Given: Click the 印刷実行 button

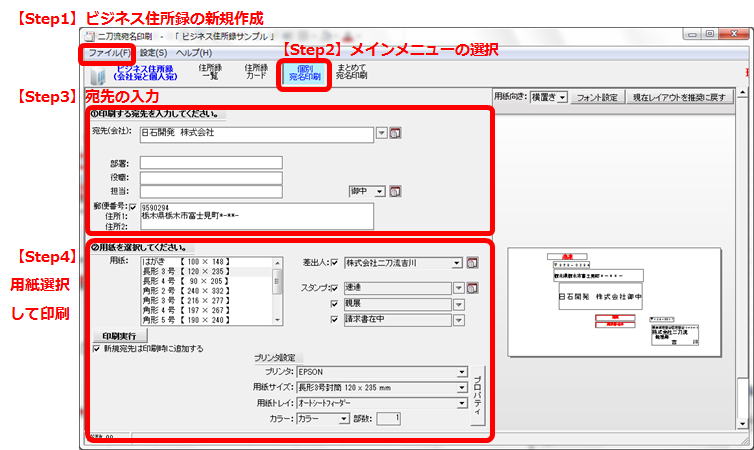Looking at the screenshot, I should [119, 336].
